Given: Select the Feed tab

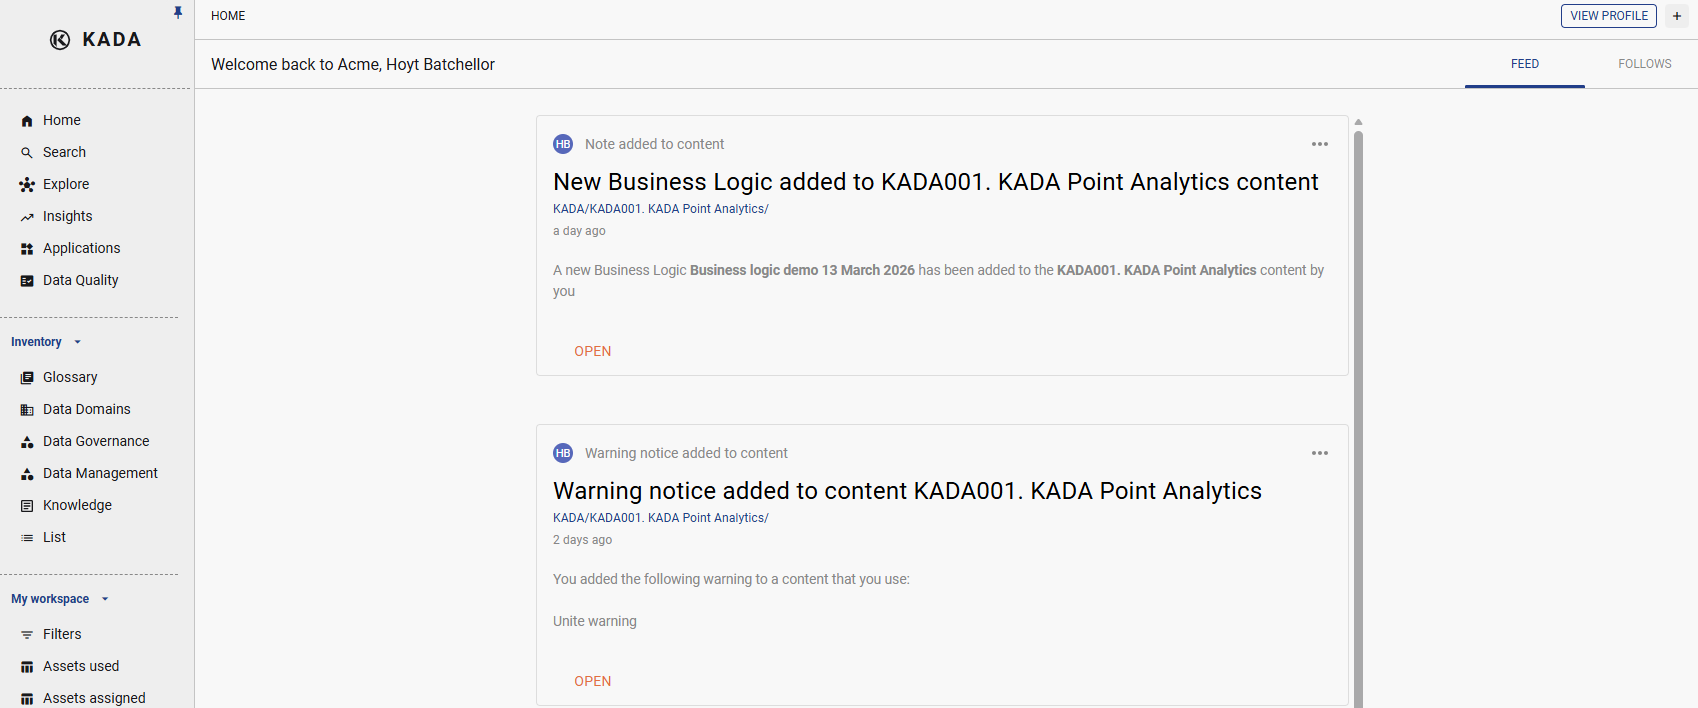Looking at the screenshot, I should (1524, 64).
